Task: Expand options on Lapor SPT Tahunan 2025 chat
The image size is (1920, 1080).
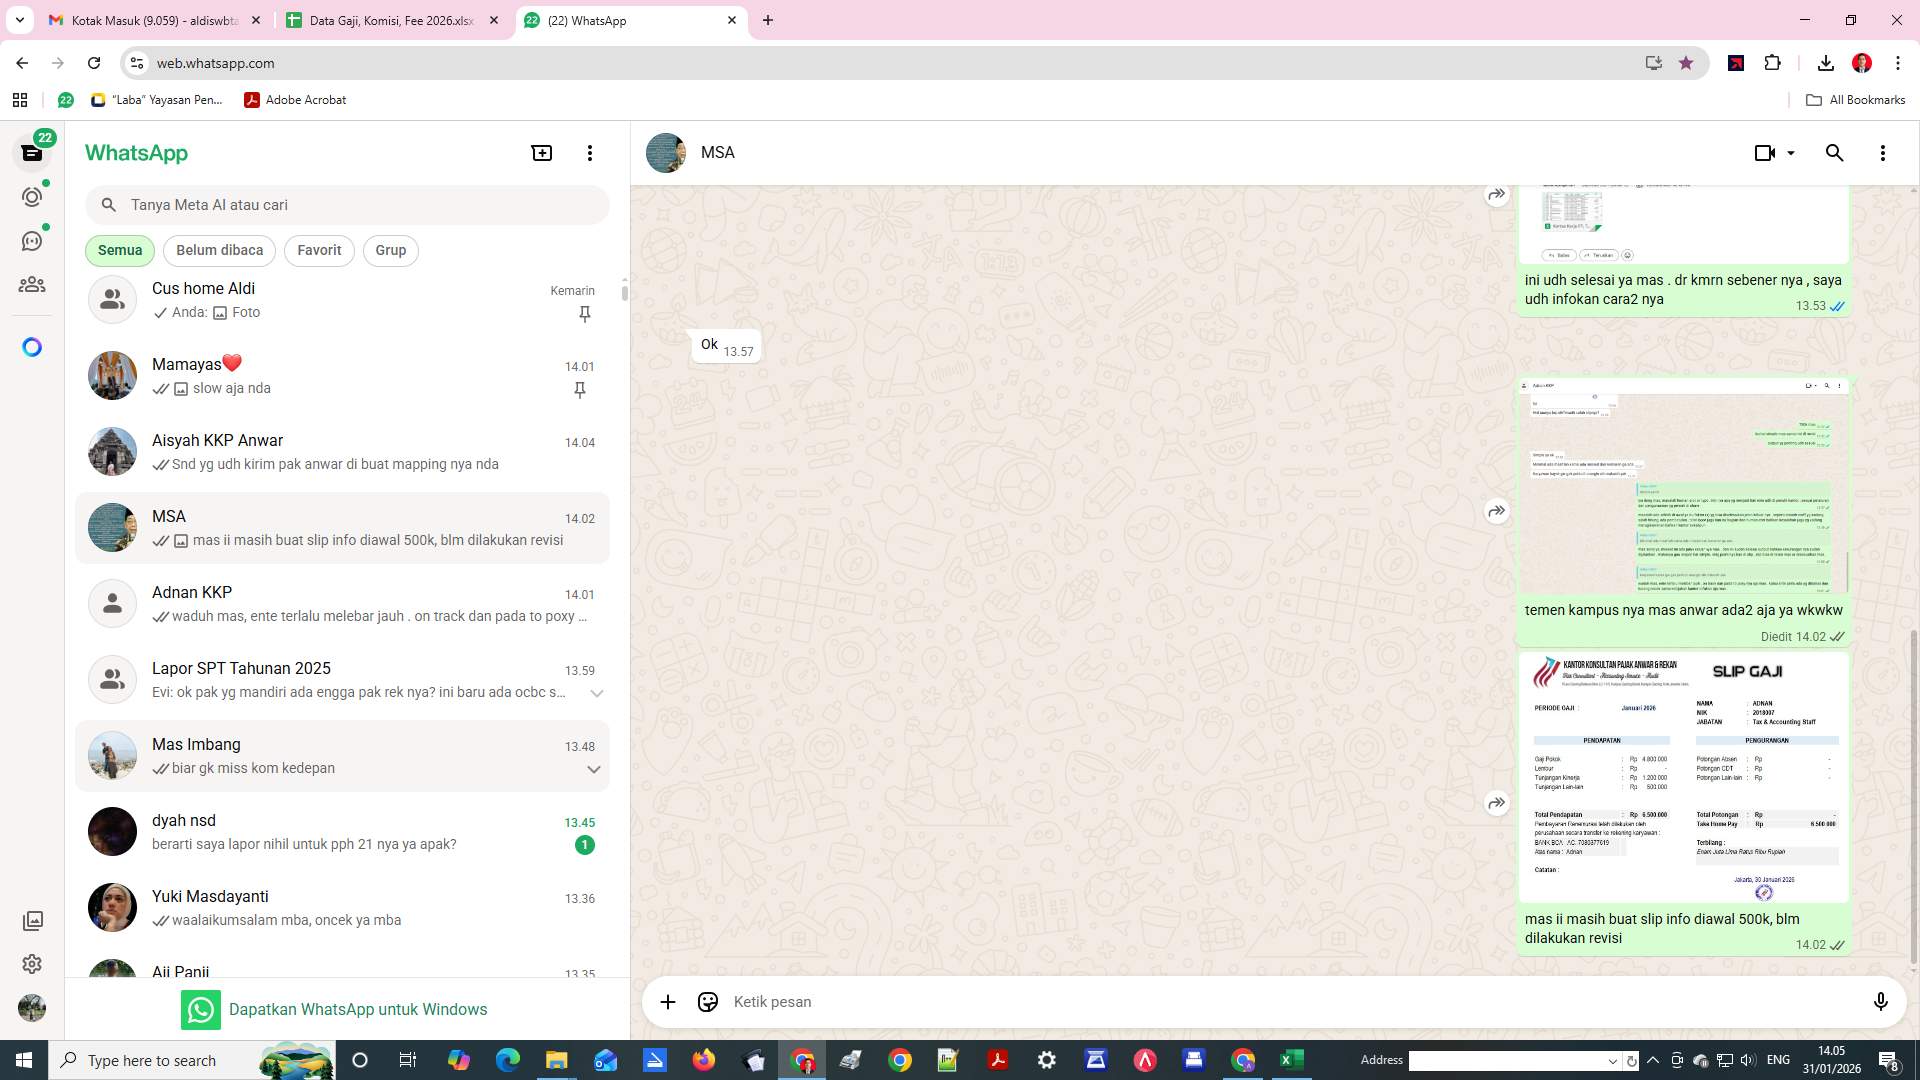Action: (597, 692)
